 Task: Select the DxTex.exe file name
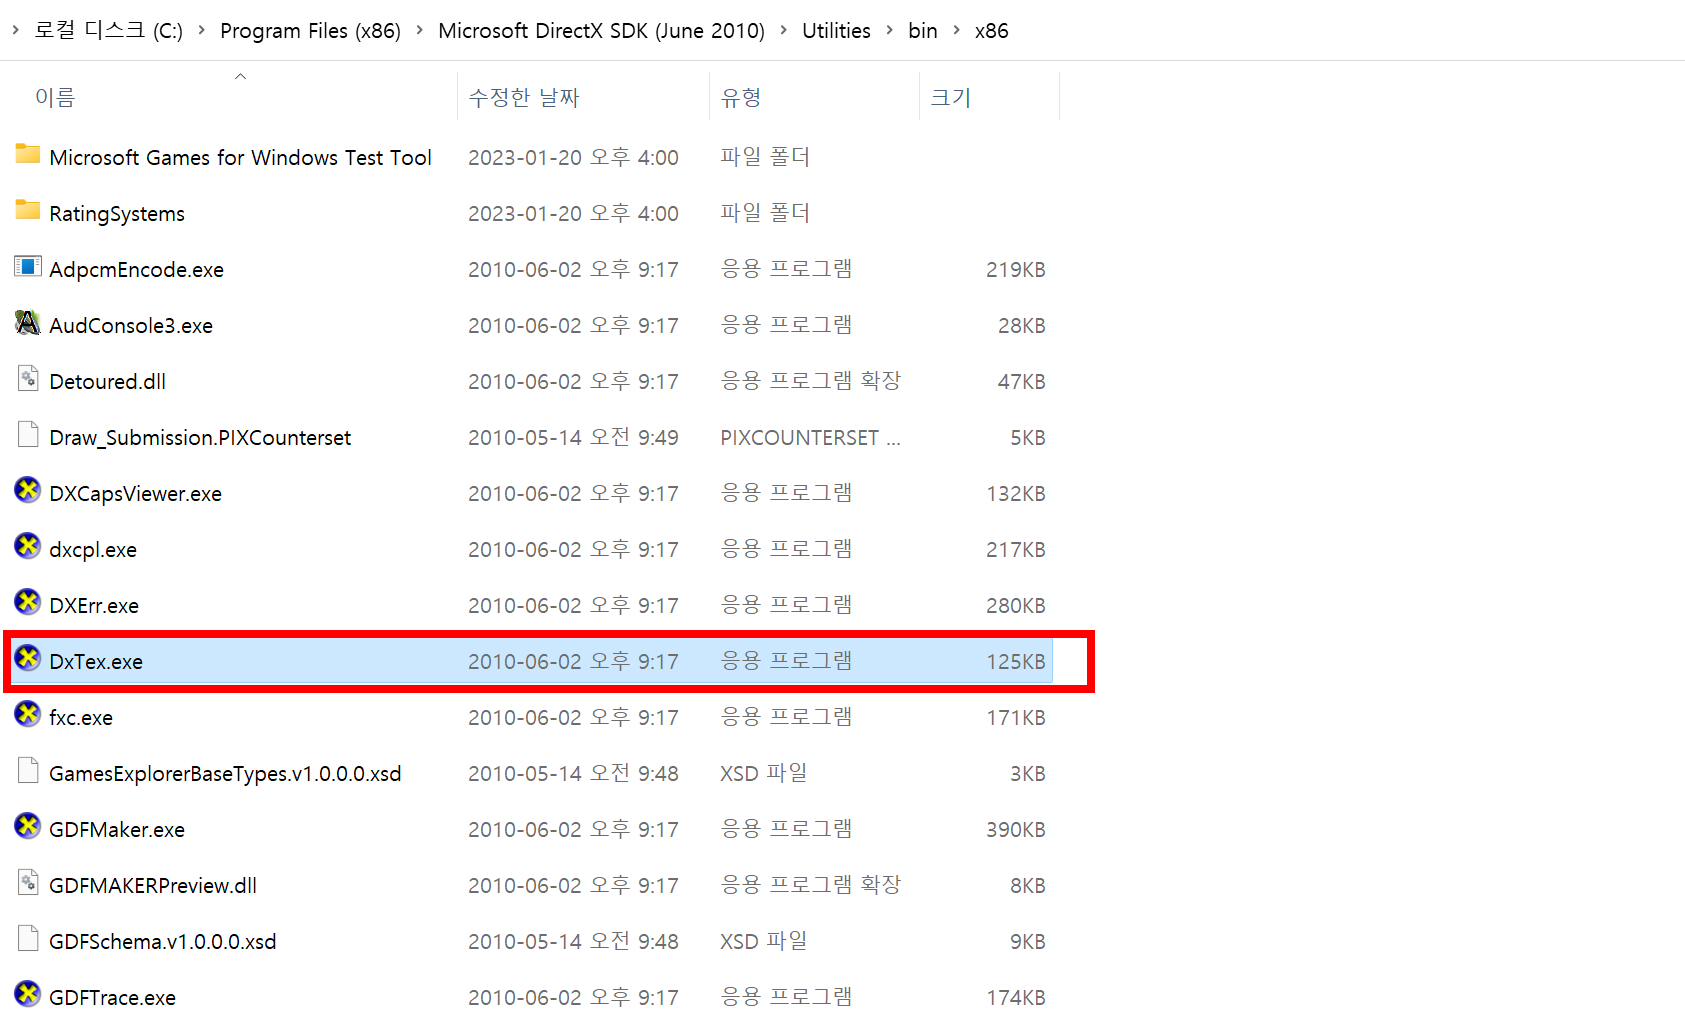coord(96,661)
